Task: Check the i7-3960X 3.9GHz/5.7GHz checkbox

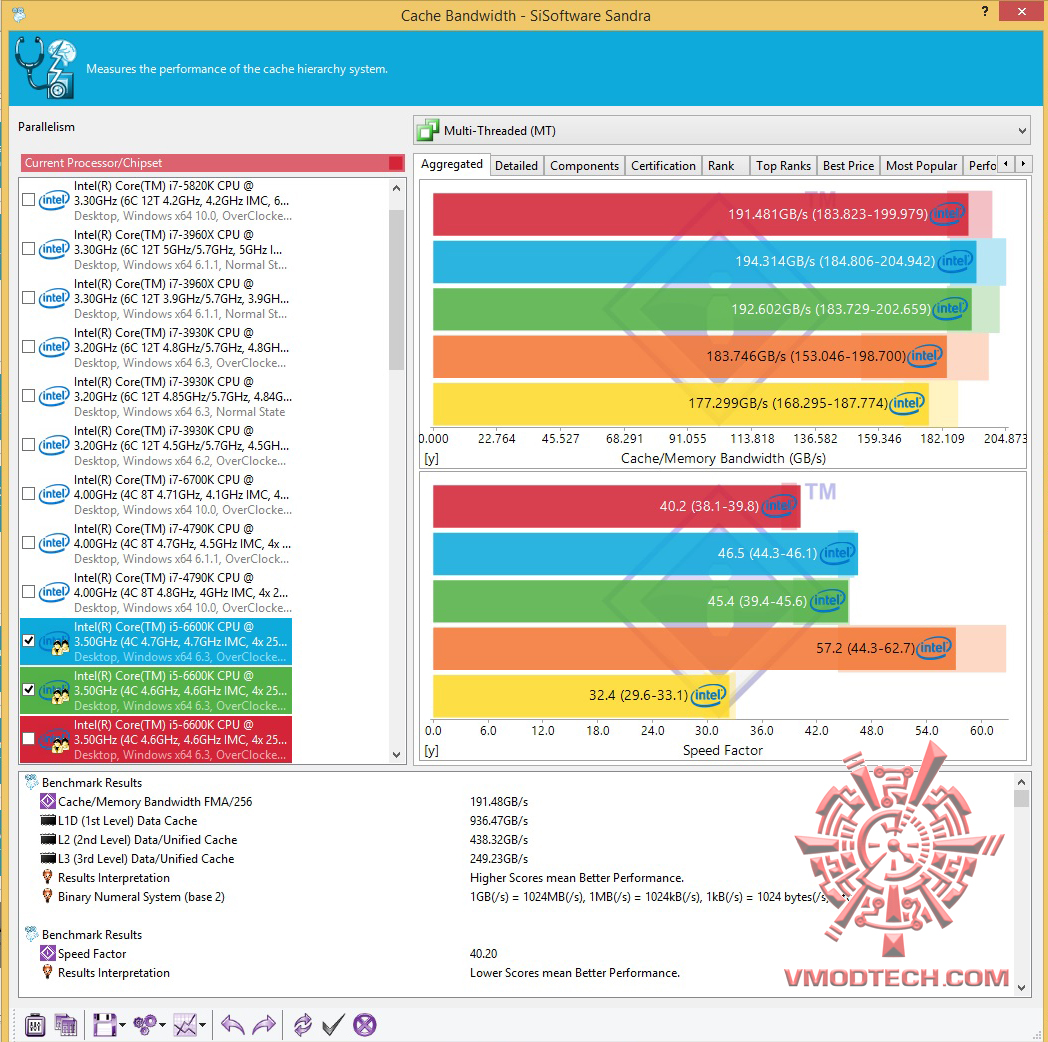Action: tap(28, 297)
